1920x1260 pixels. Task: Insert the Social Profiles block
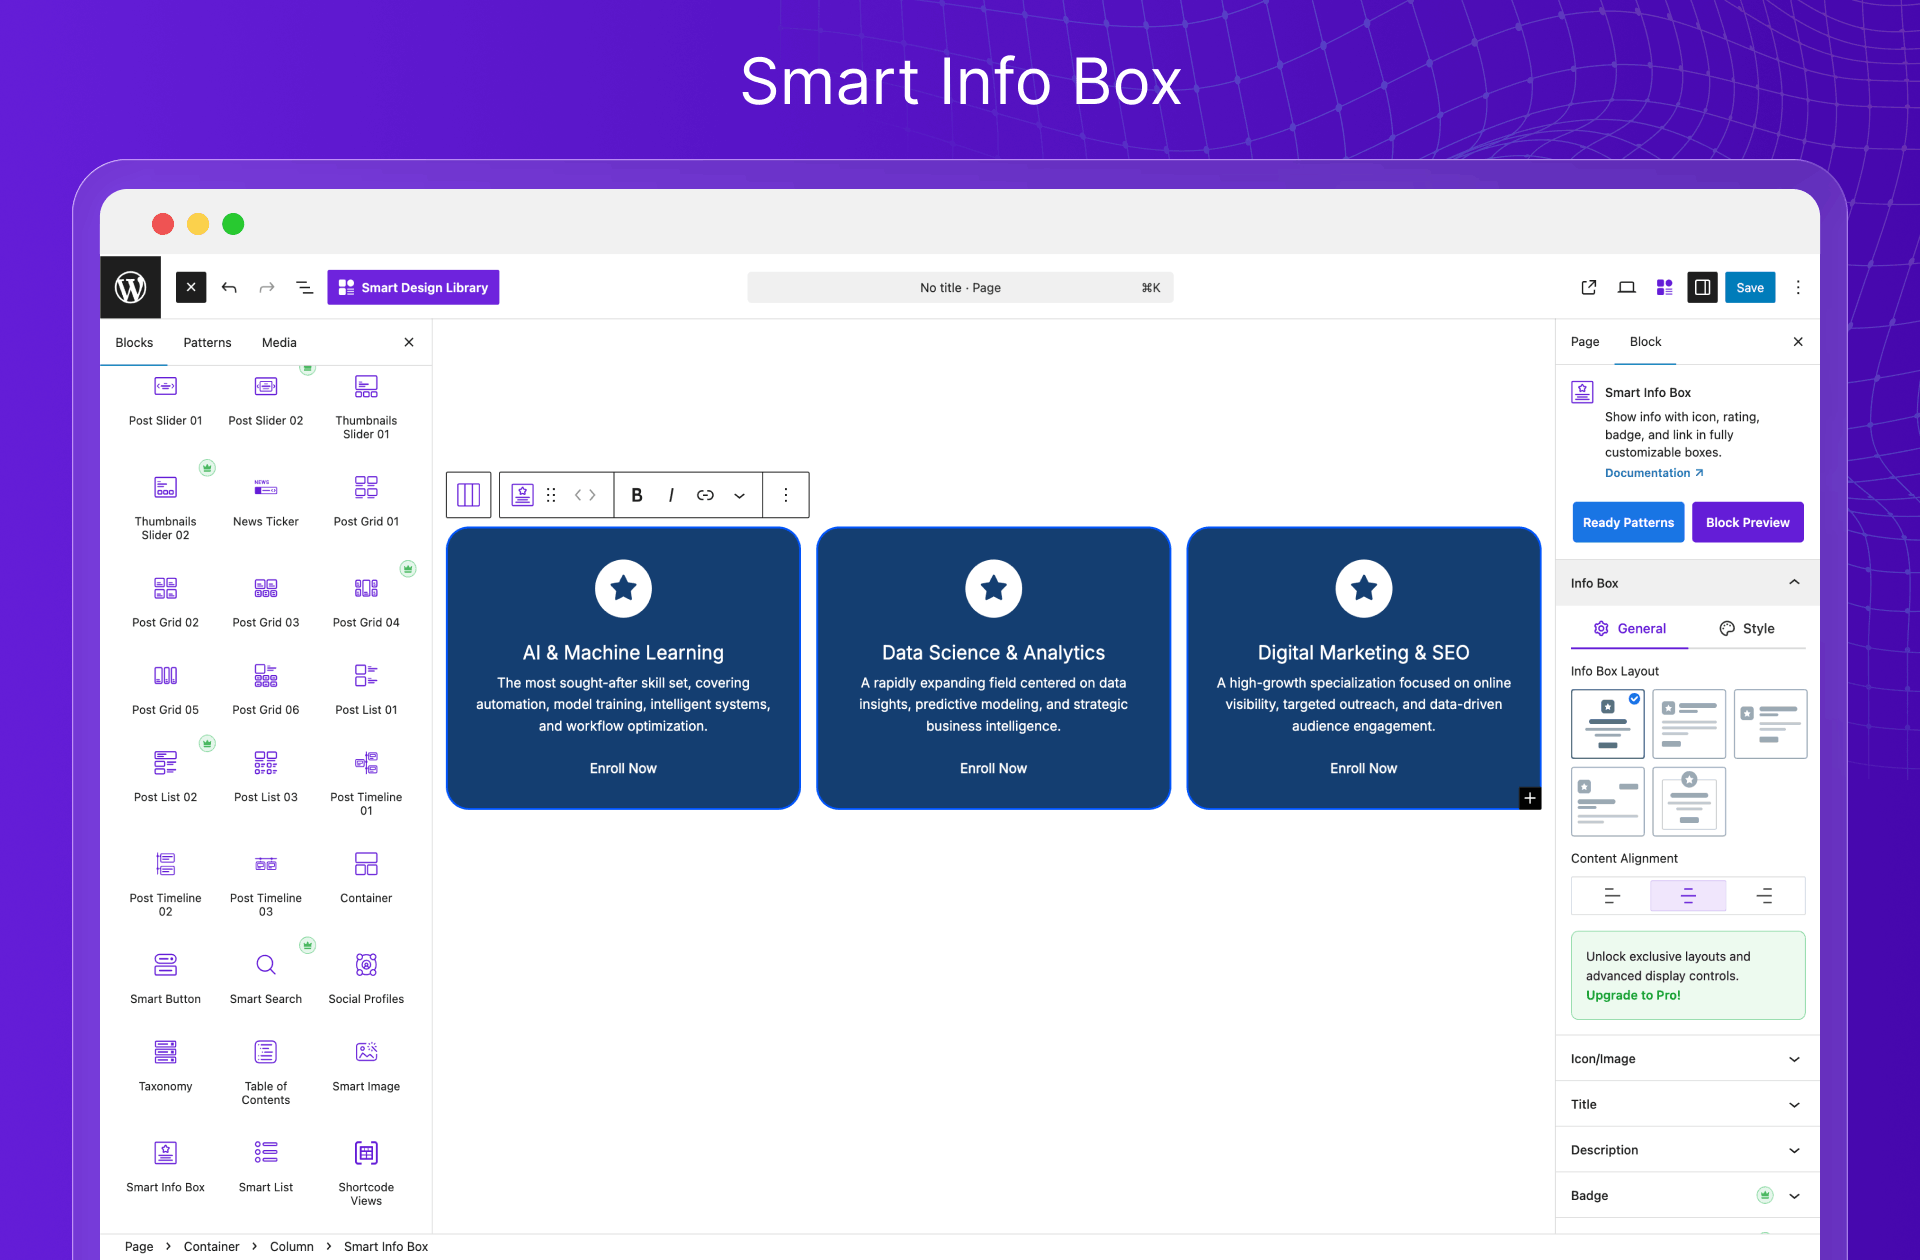click(x=366, y=965)
